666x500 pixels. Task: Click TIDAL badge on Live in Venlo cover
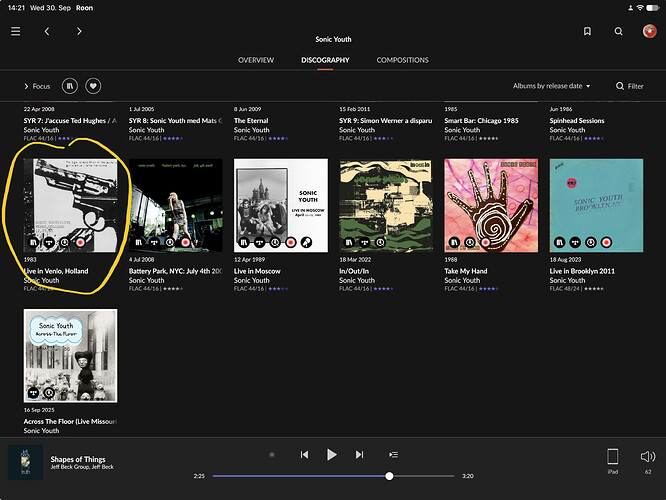pos(49,243)
